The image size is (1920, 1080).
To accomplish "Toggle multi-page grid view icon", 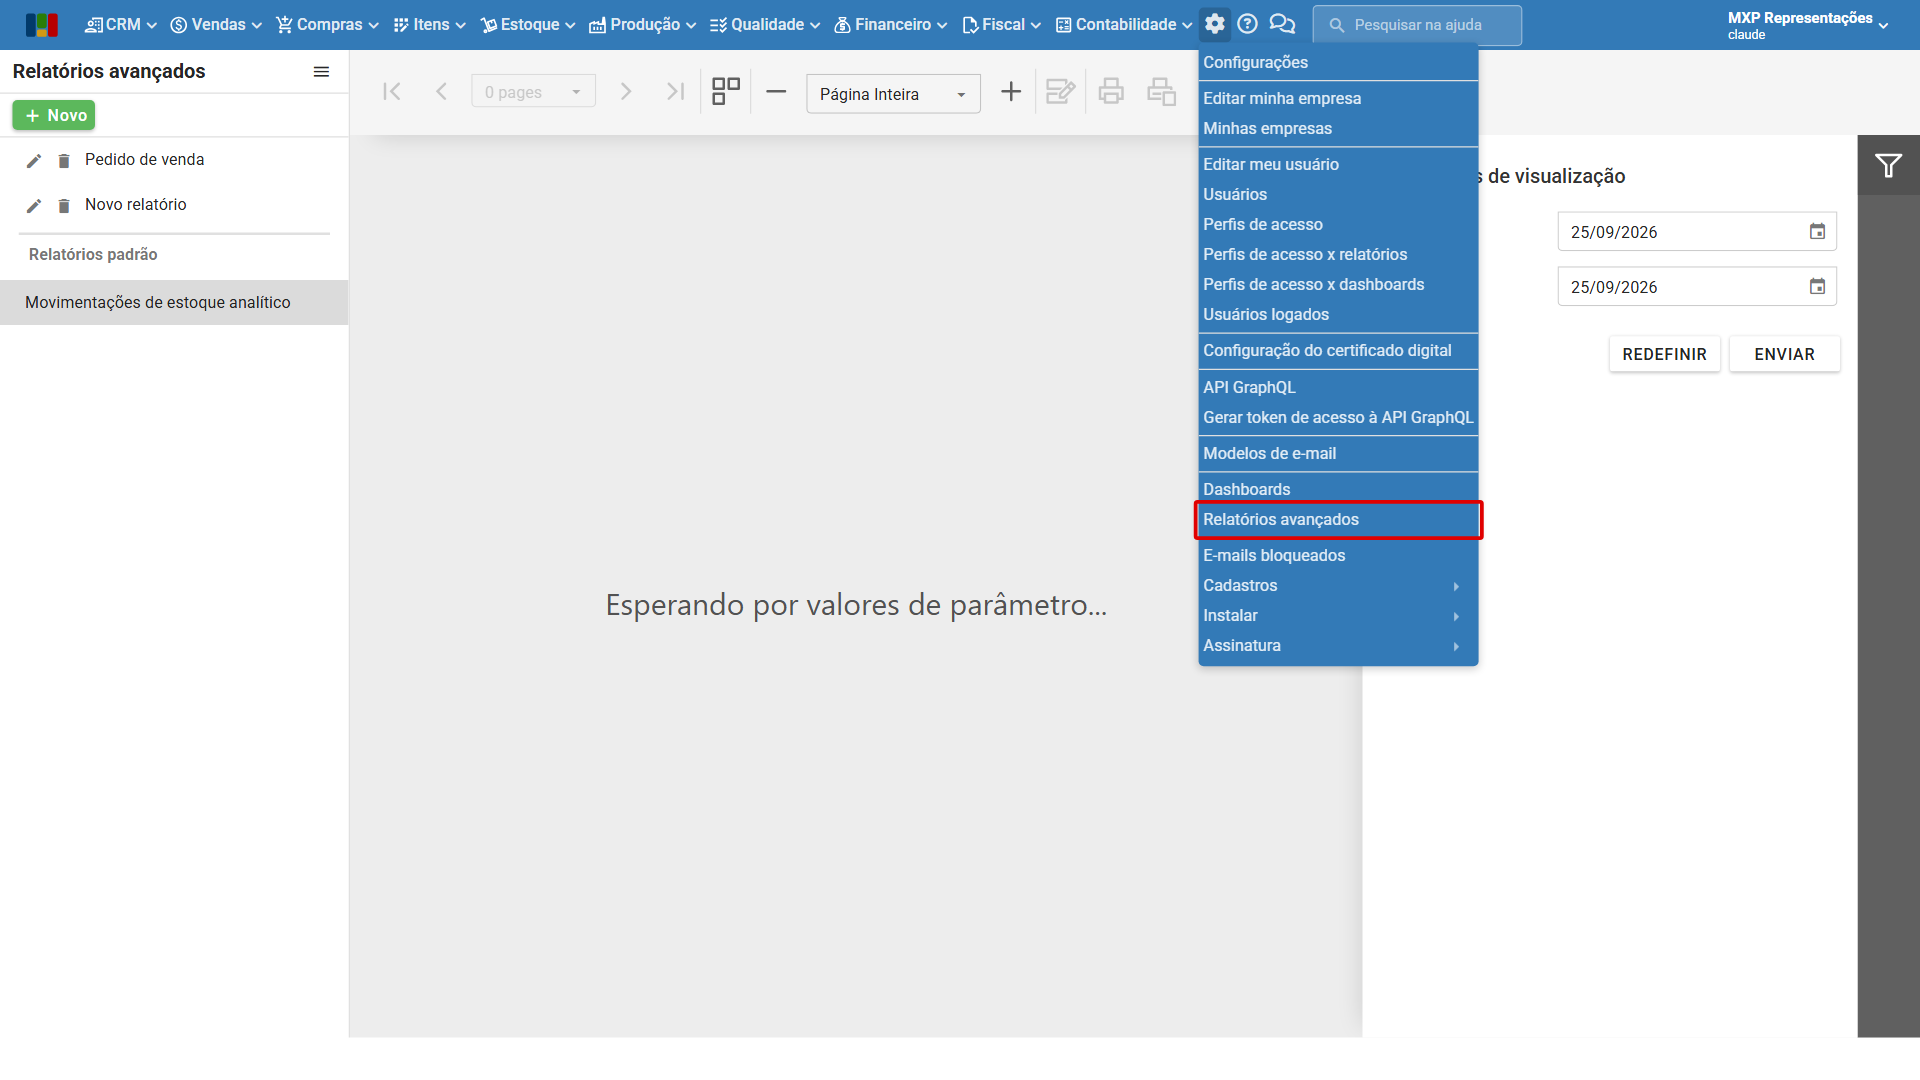I will tap(726, 92).
